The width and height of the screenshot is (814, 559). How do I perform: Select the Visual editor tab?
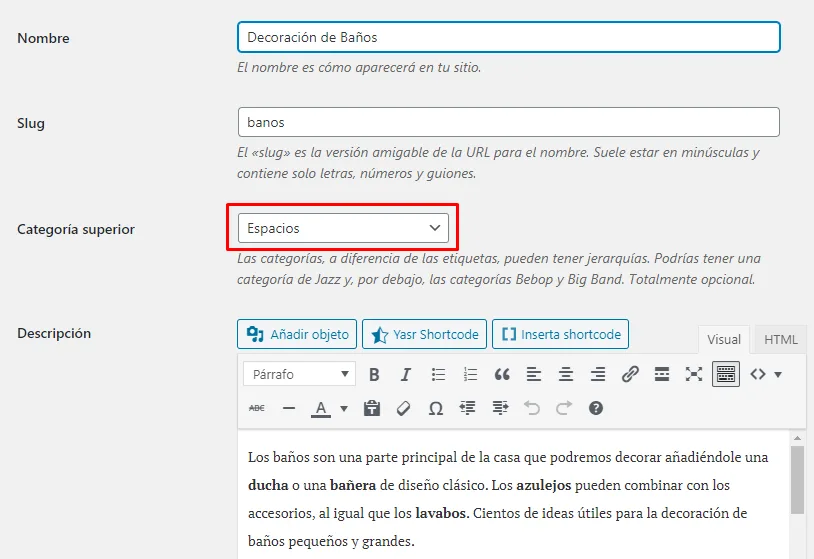[724, 339]
